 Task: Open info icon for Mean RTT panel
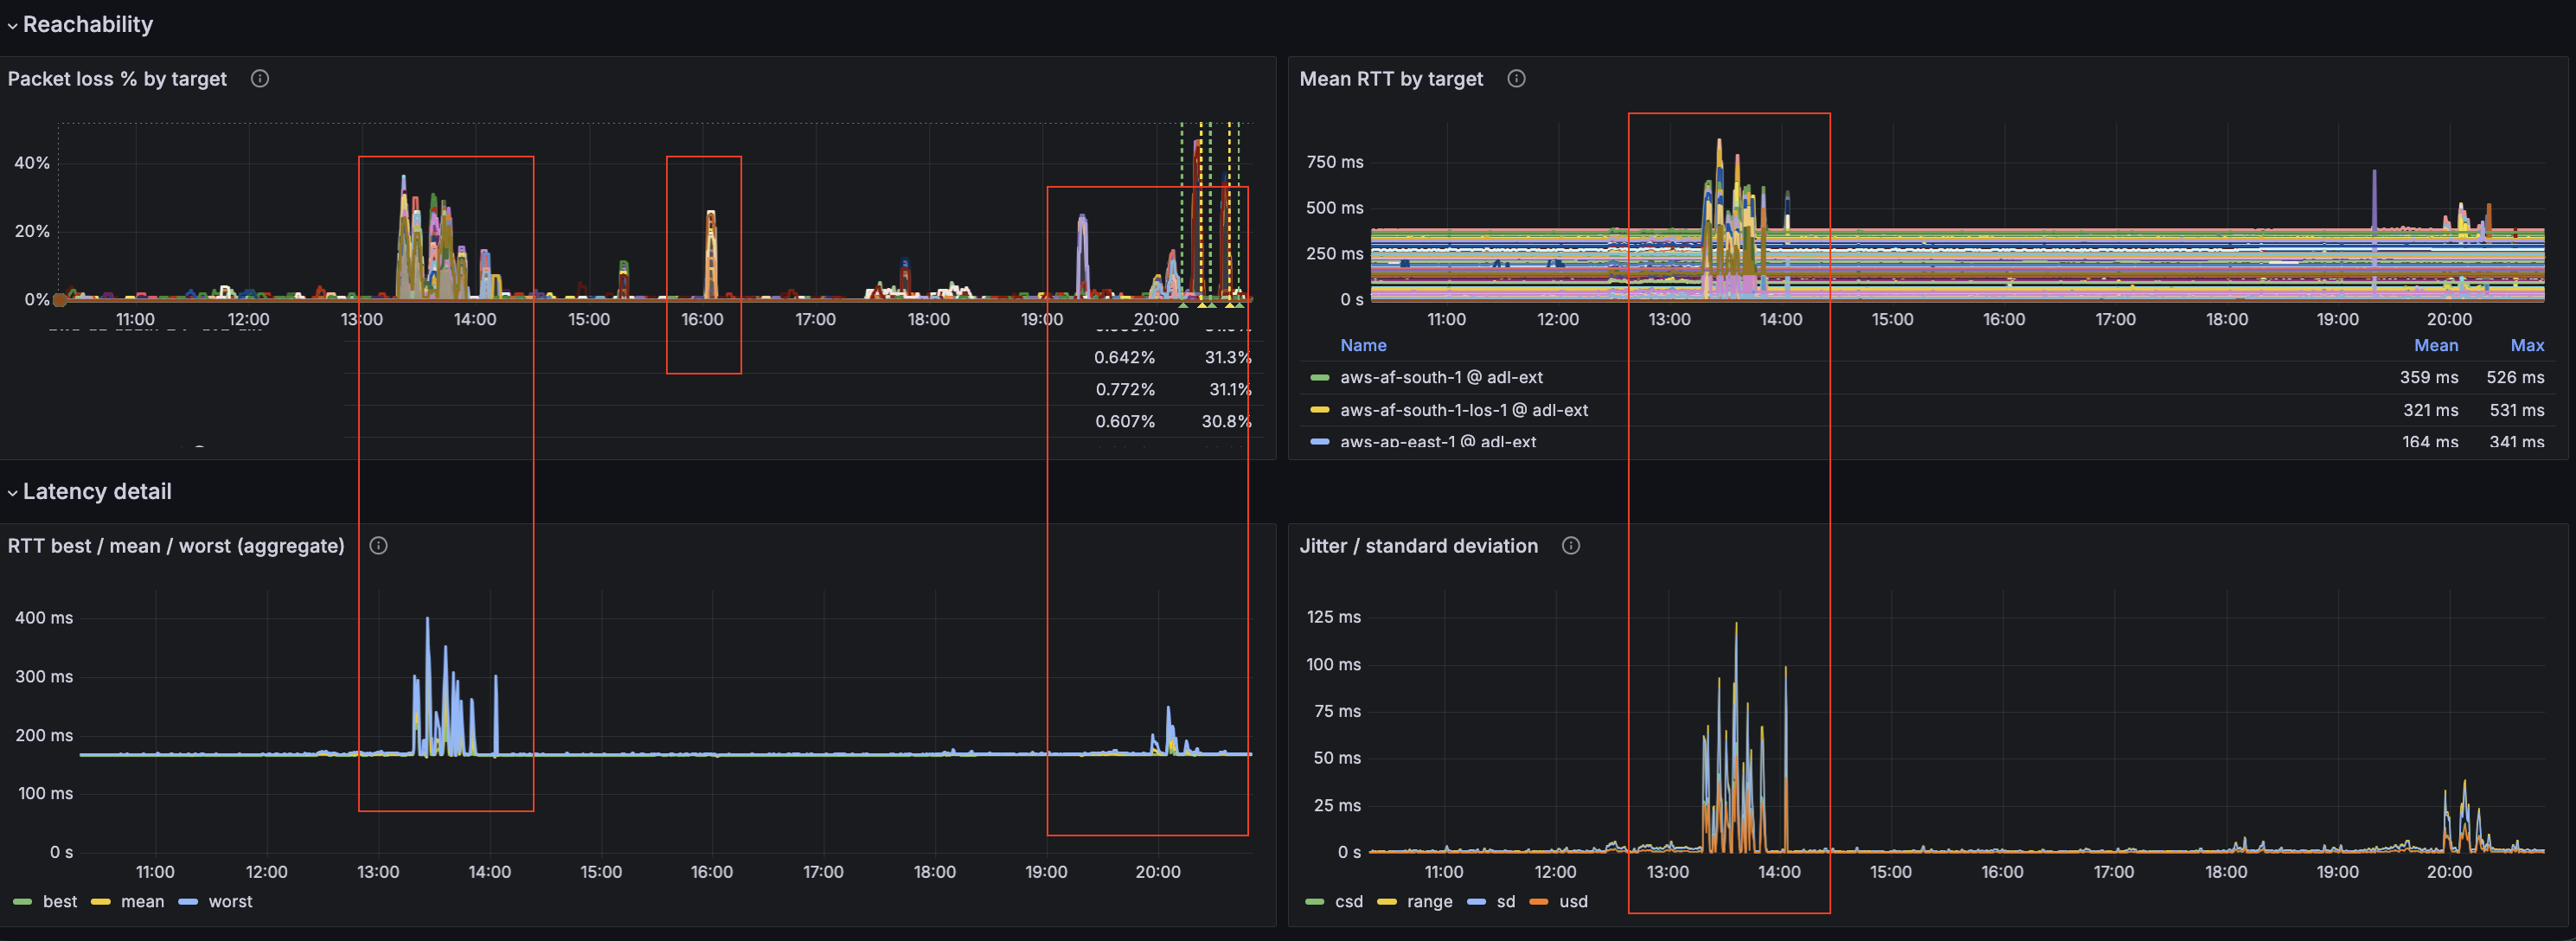tap(1516, 78)
